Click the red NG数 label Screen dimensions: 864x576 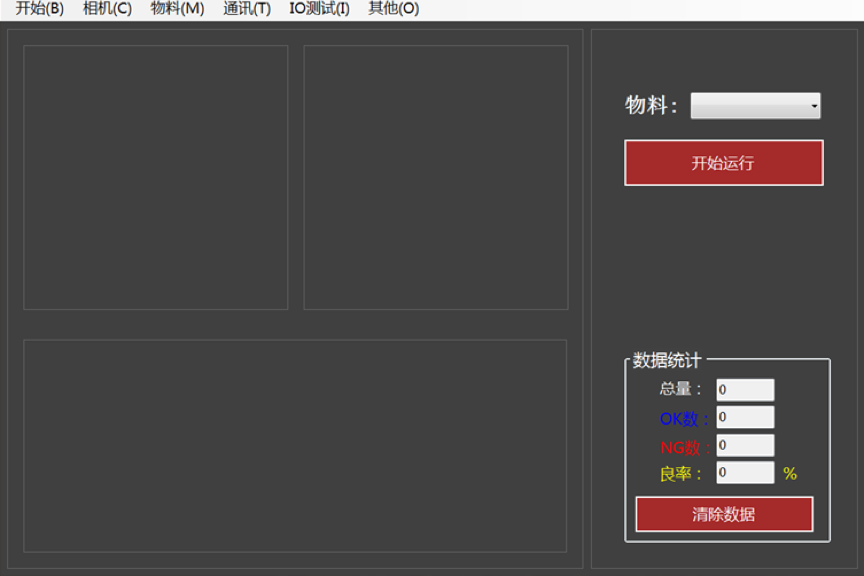point(685,447)
